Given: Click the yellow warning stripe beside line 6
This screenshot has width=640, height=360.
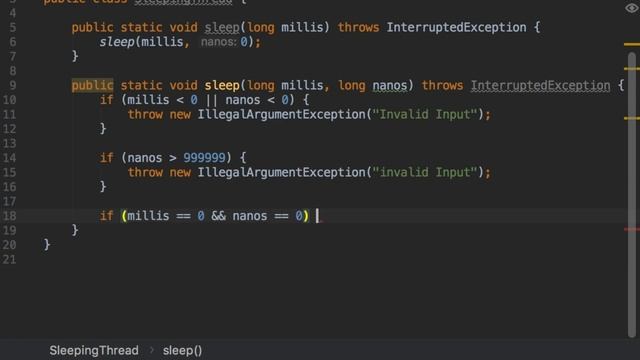Looking at the screenshot, I should 631,44.
